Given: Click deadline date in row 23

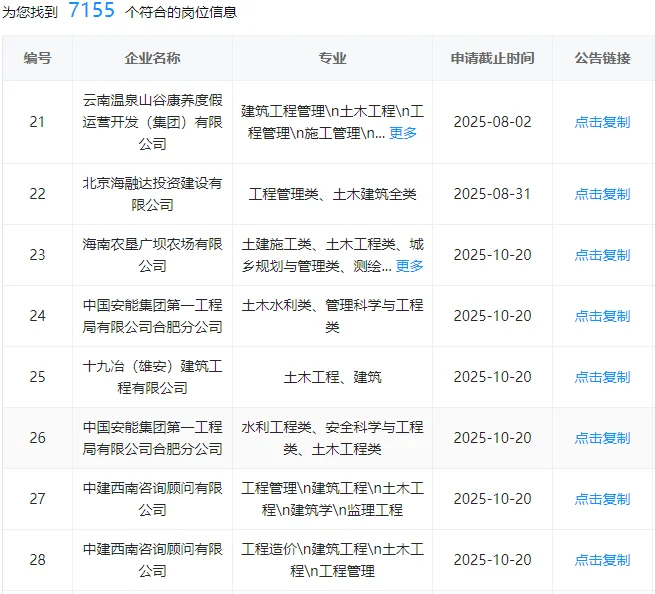Looking at the screenshot, I should coord(493,255).
